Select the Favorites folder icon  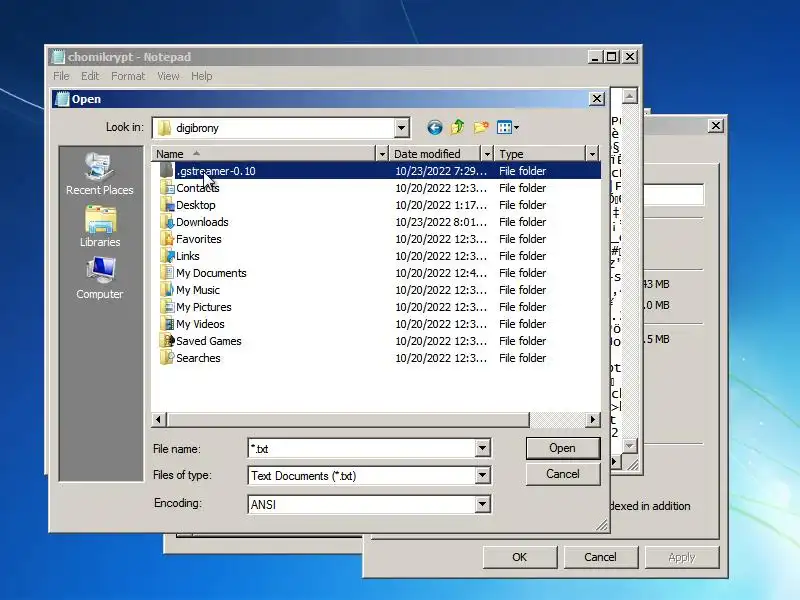[x=167, y=239]
